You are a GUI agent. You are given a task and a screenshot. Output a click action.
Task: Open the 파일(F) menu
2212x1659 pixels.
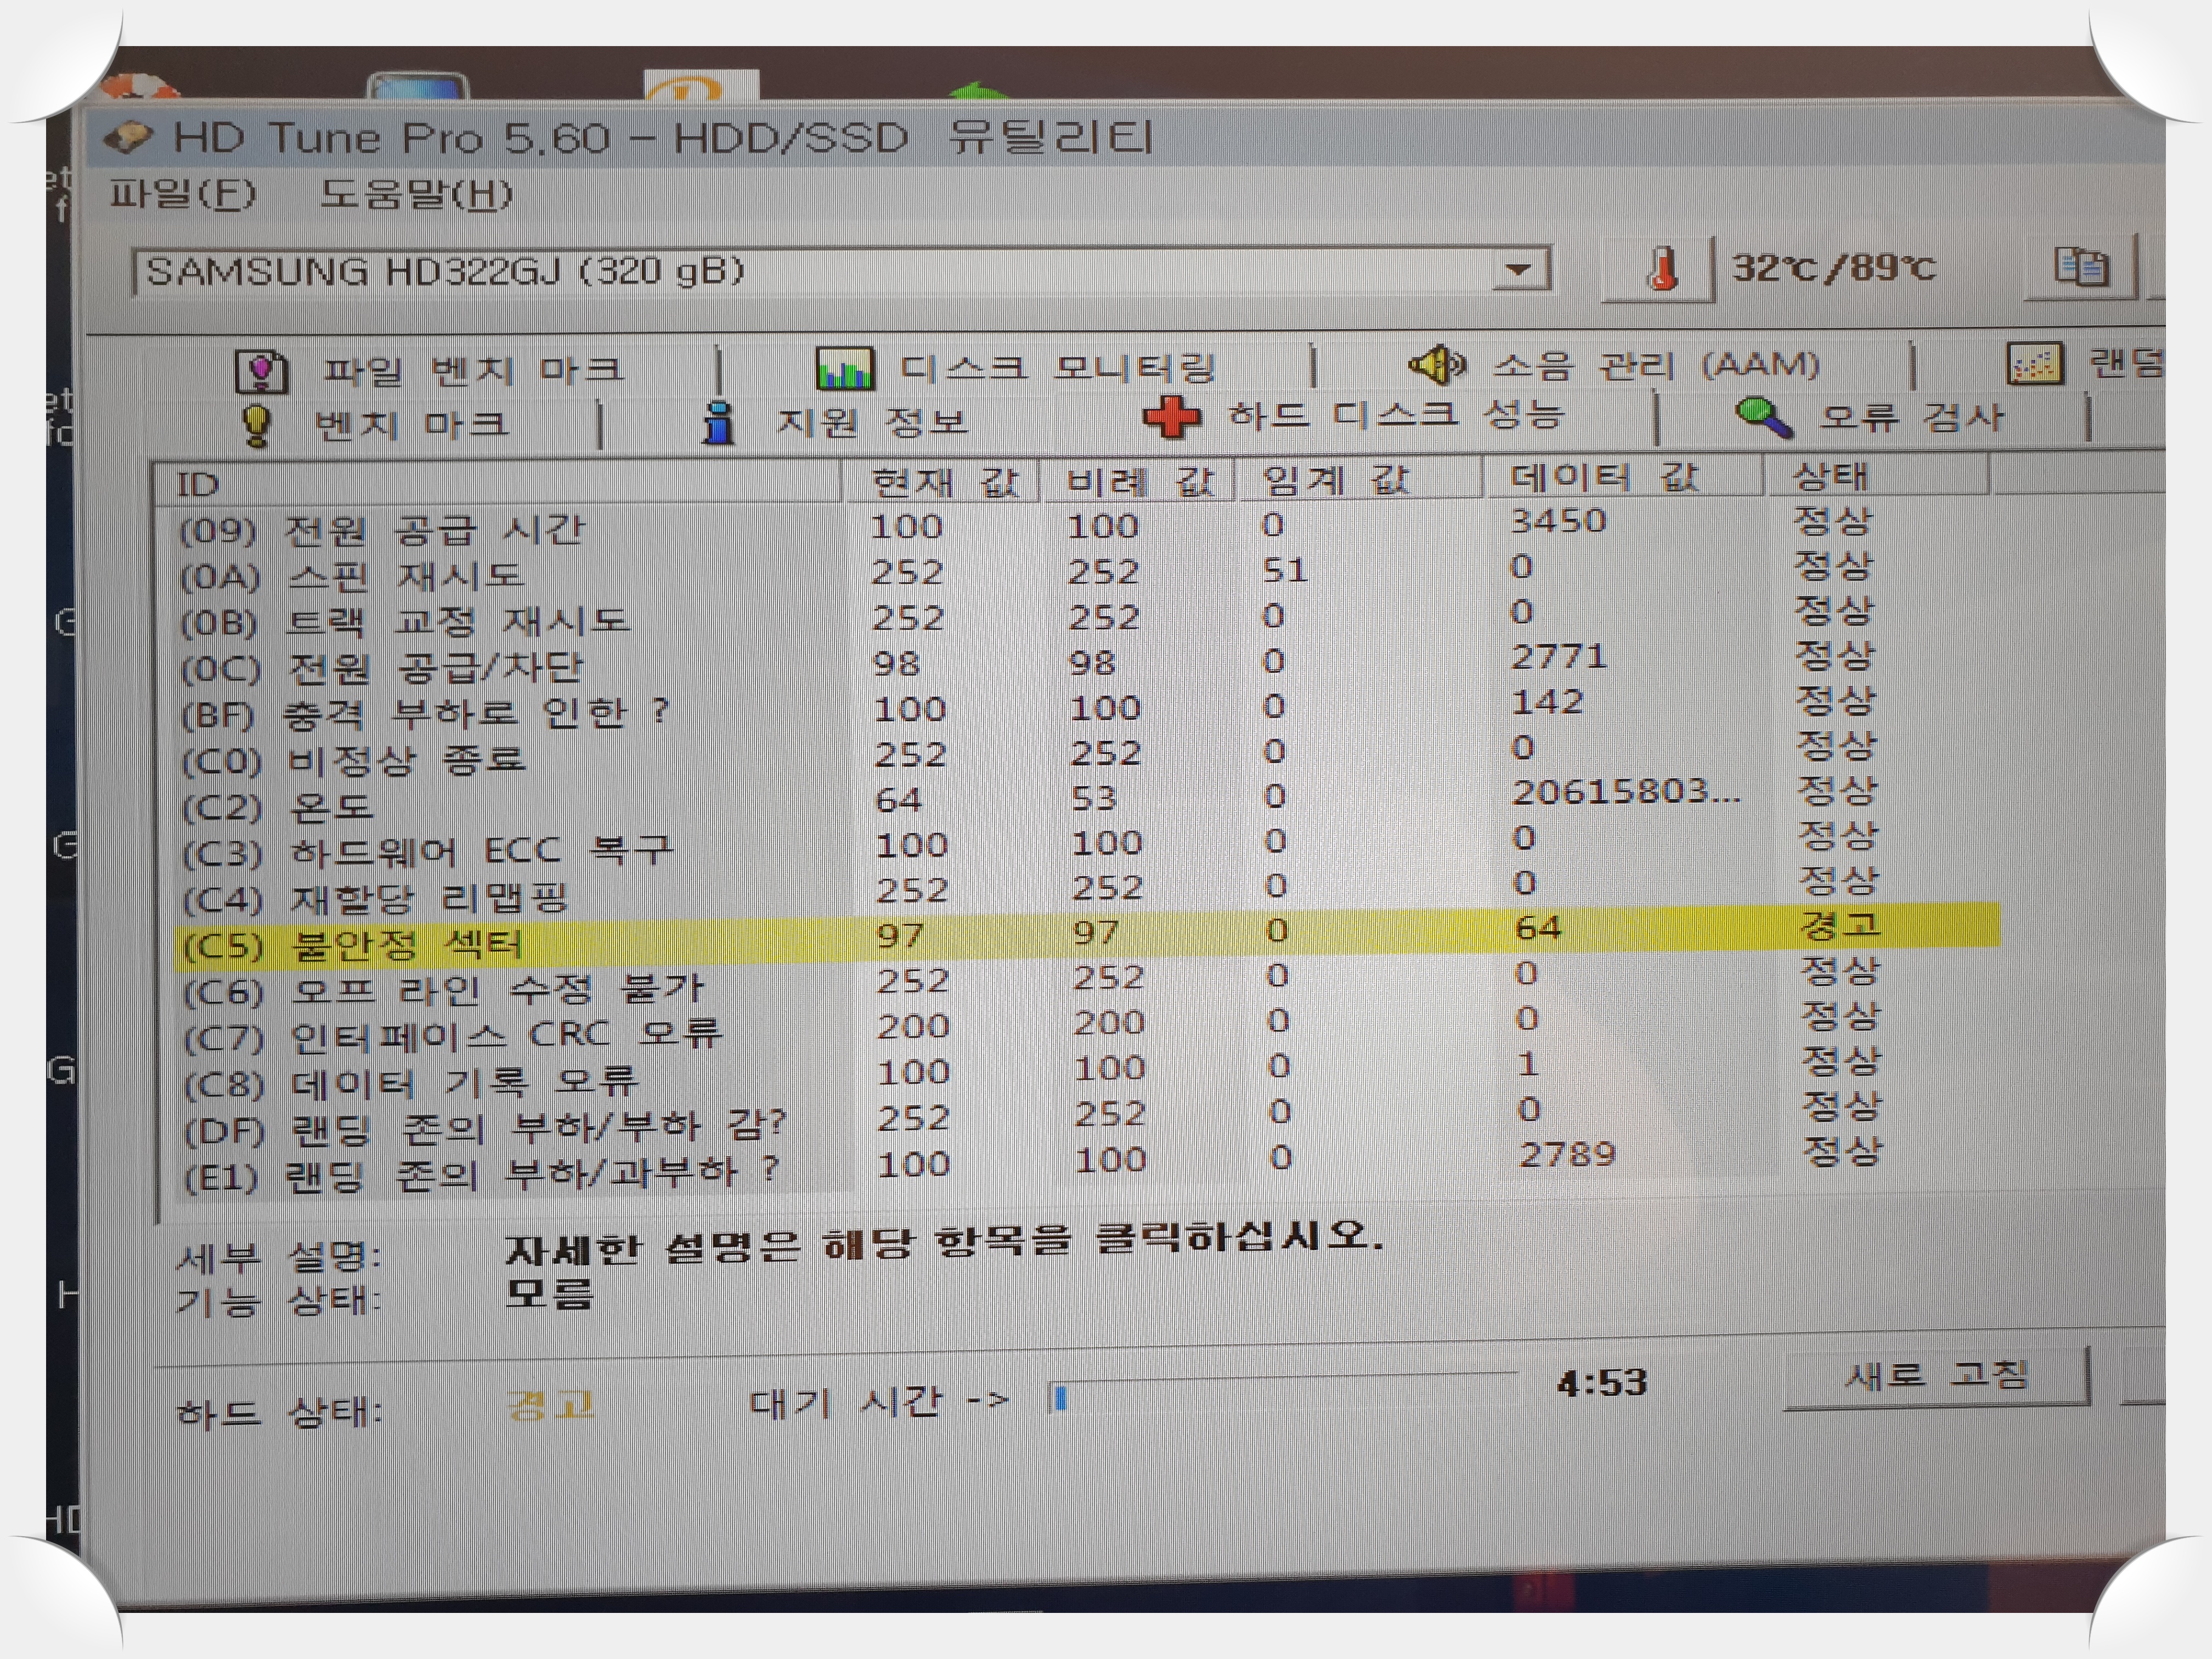pos(182,193)
